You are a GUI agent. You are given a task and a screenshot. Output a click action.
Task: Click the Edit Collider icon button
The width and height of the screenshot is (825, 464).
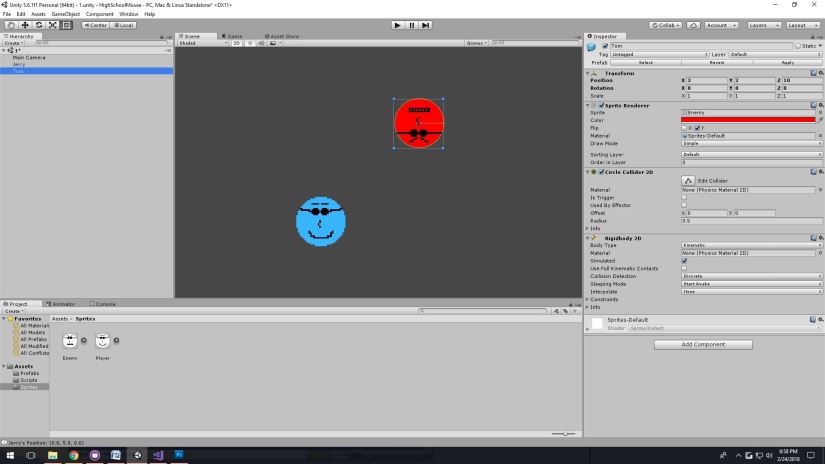688,179
